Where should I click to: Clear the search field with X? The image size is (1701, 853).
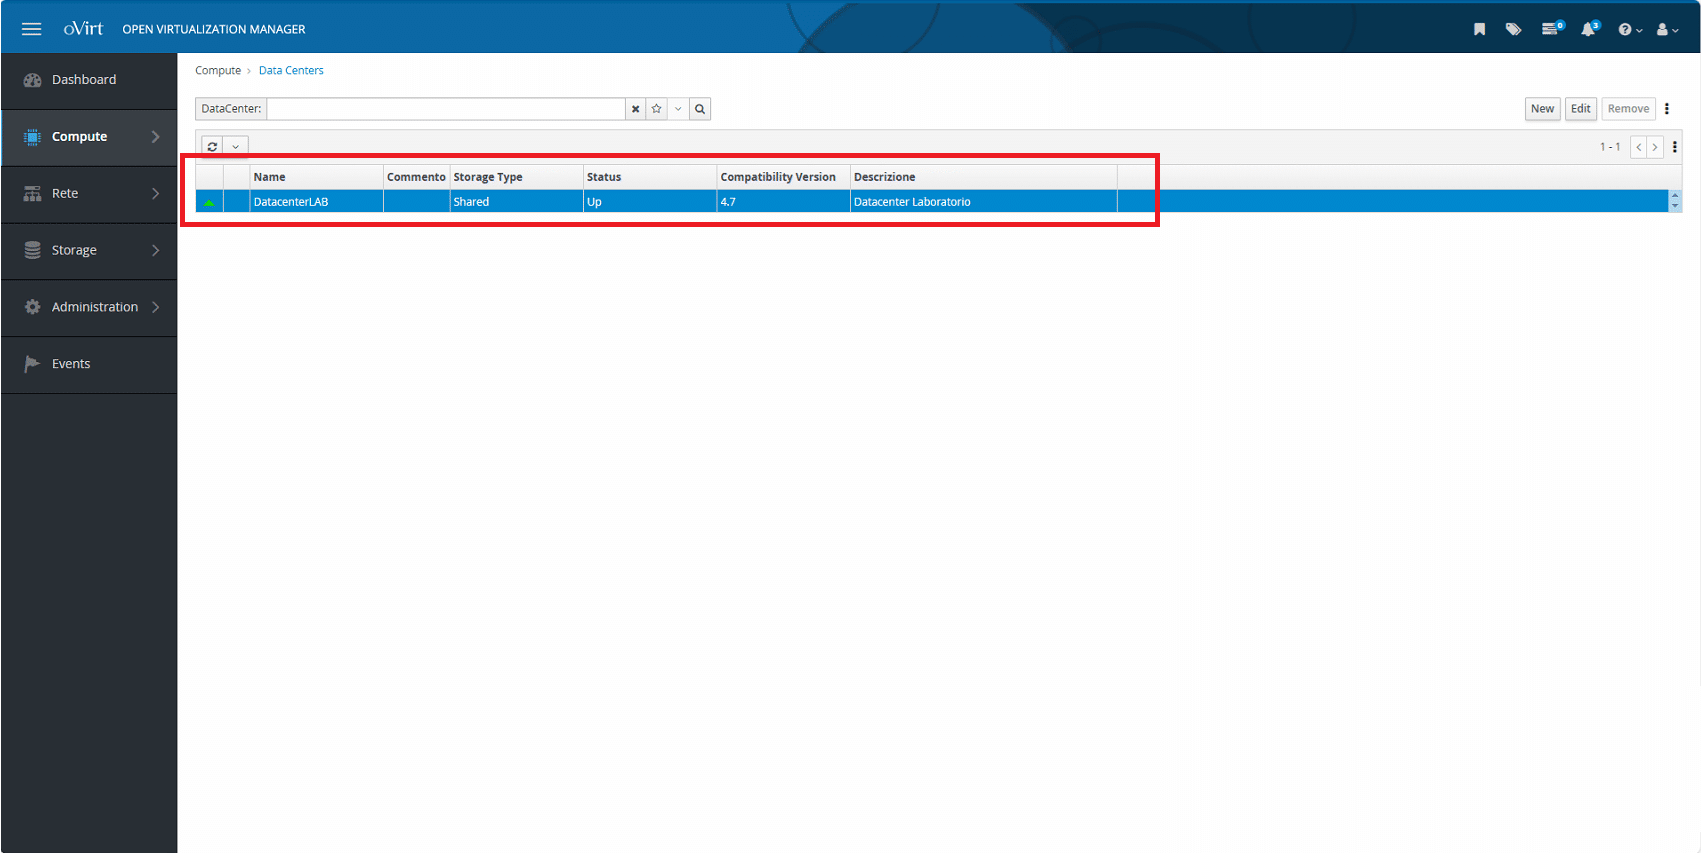tap(635, 109)
